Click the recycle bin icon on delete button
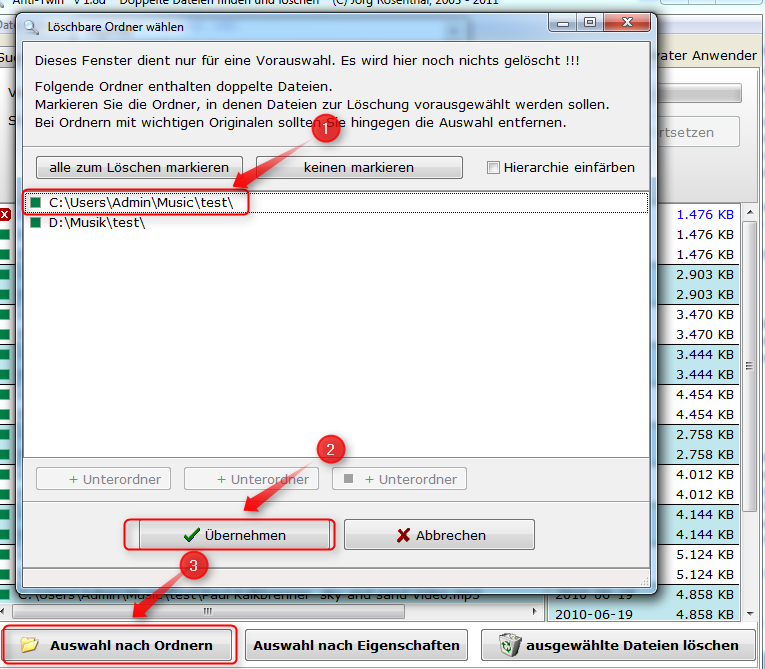 coord(508,645)
